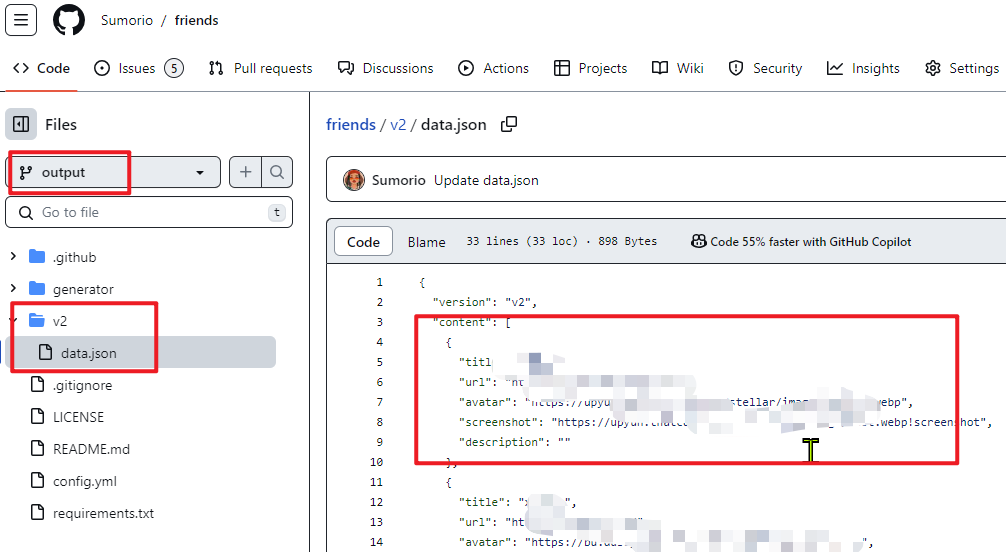Open the Security tab
Viewport: 1006px width, 552px height.
765,68
